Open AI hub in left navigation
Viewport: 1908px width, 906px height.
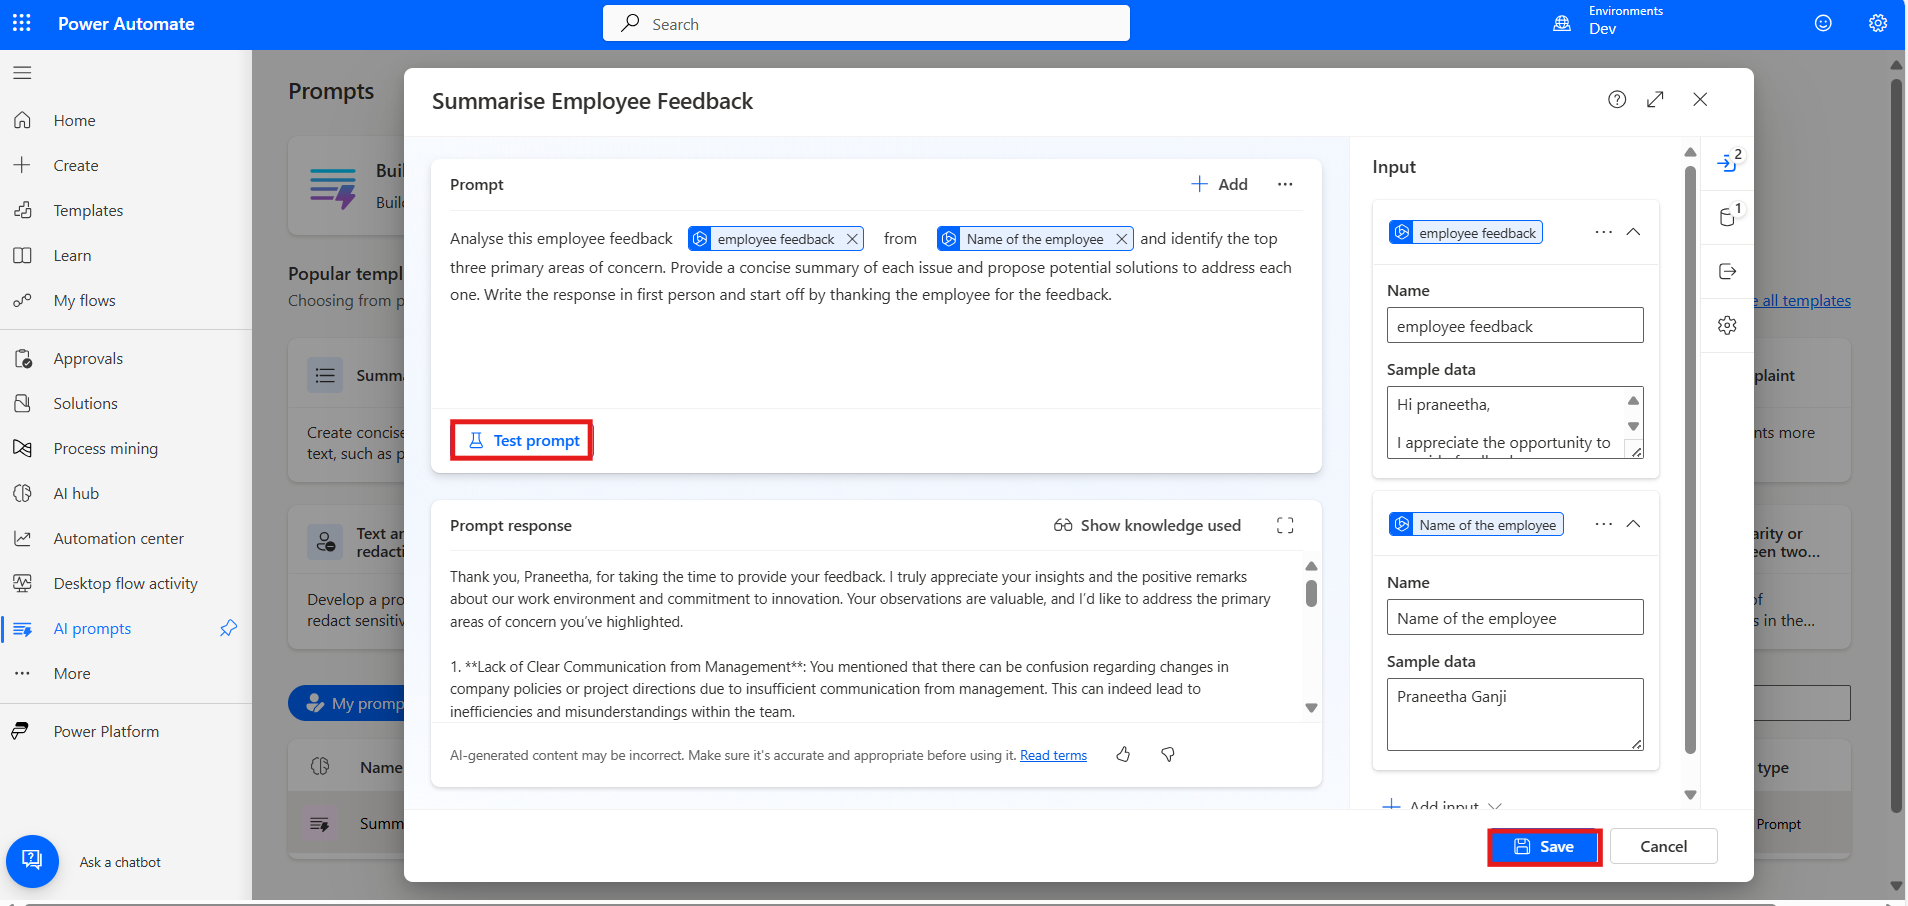[76, 494]
